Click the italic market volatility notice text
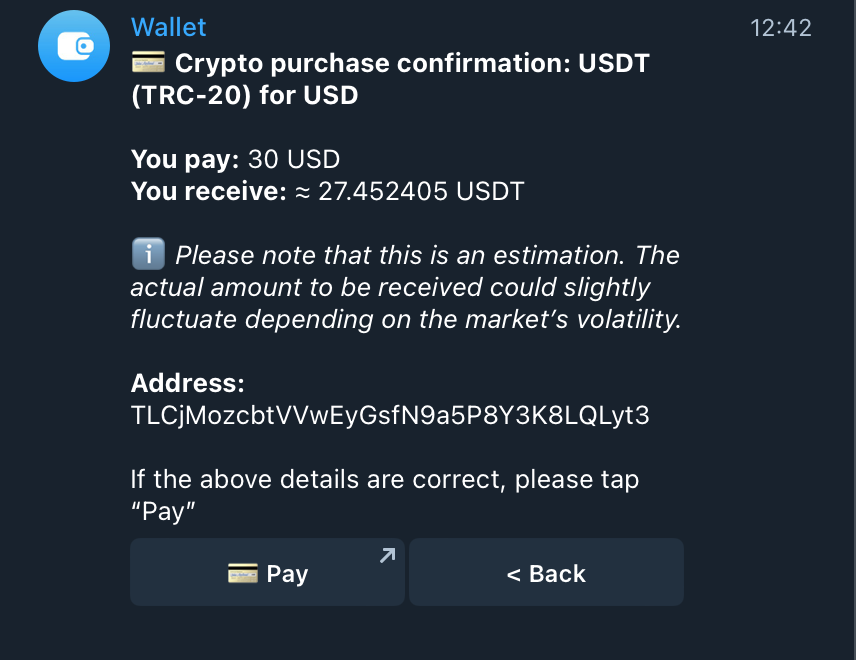The height and width of the screenshot is (660, 856). (400, 287)
